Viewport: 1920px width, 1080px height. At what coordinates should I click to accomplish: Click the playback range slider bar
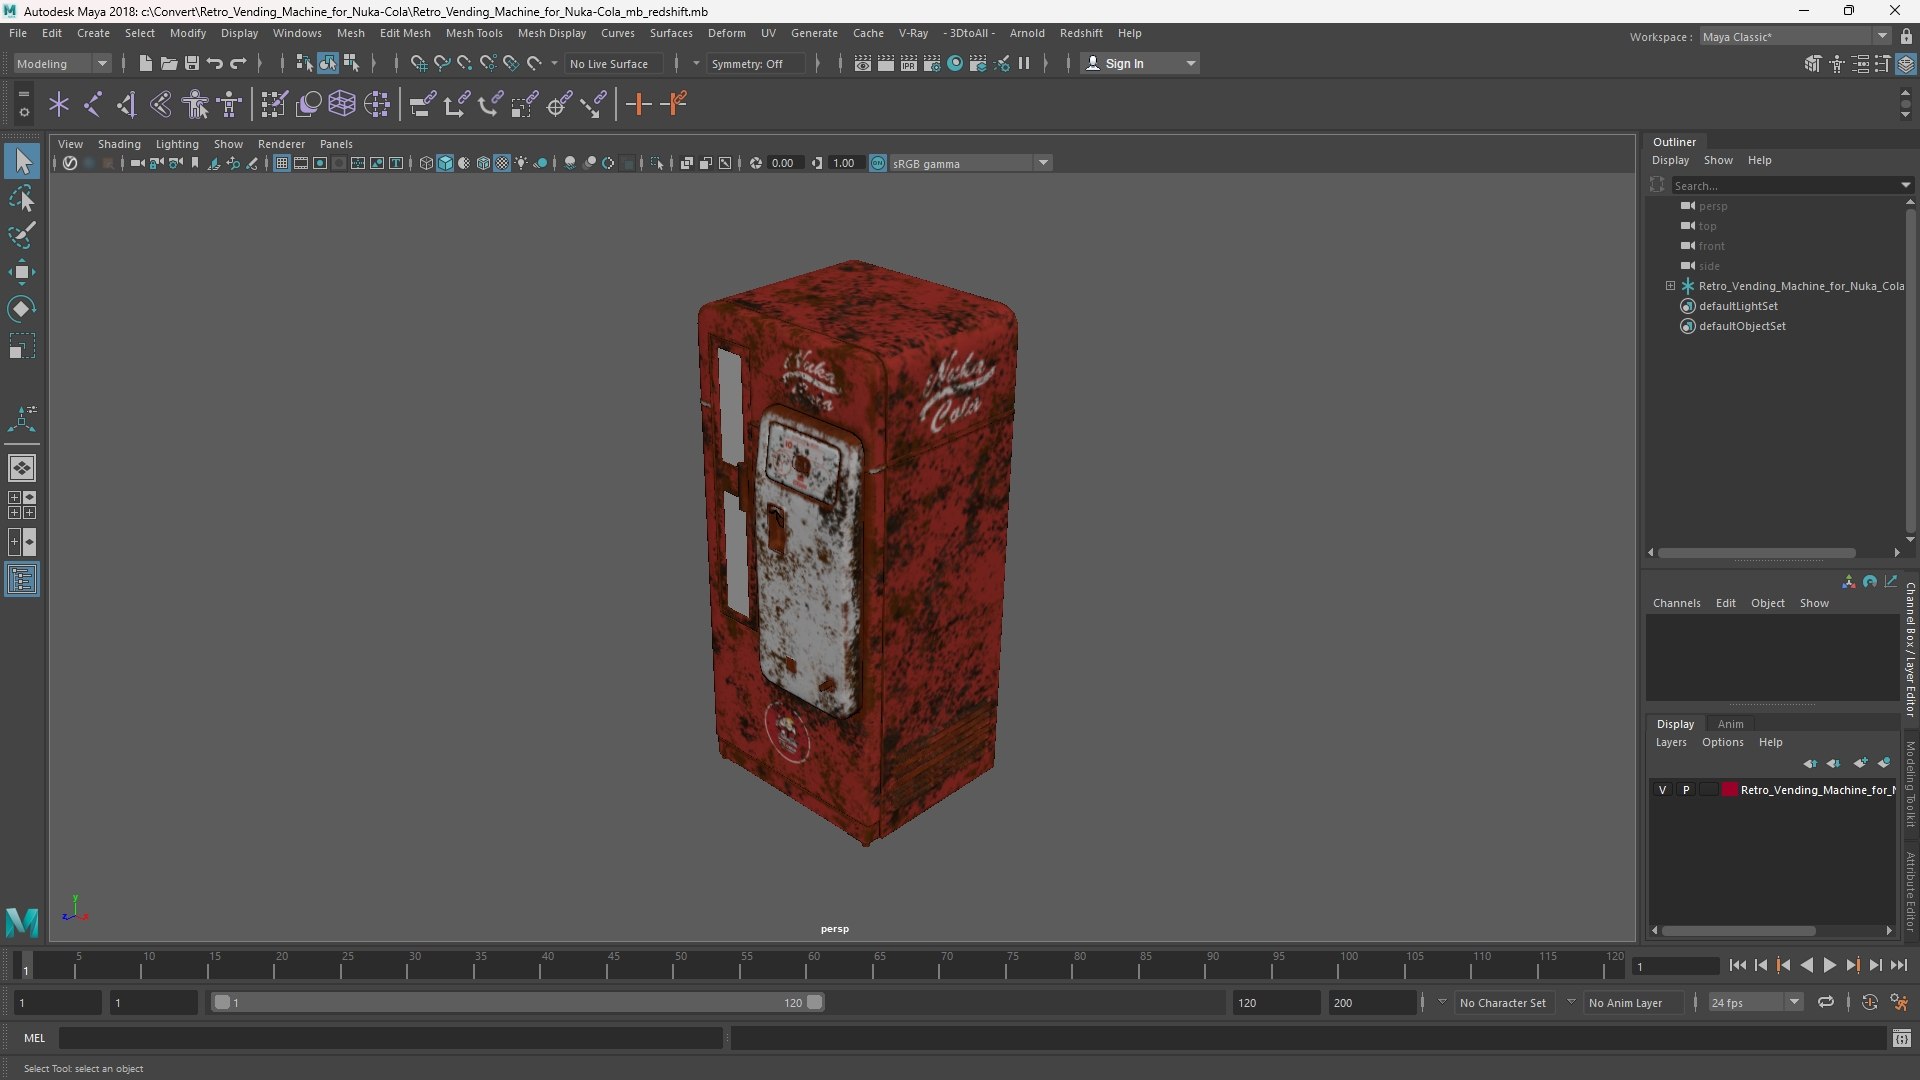click(517, 1002)
